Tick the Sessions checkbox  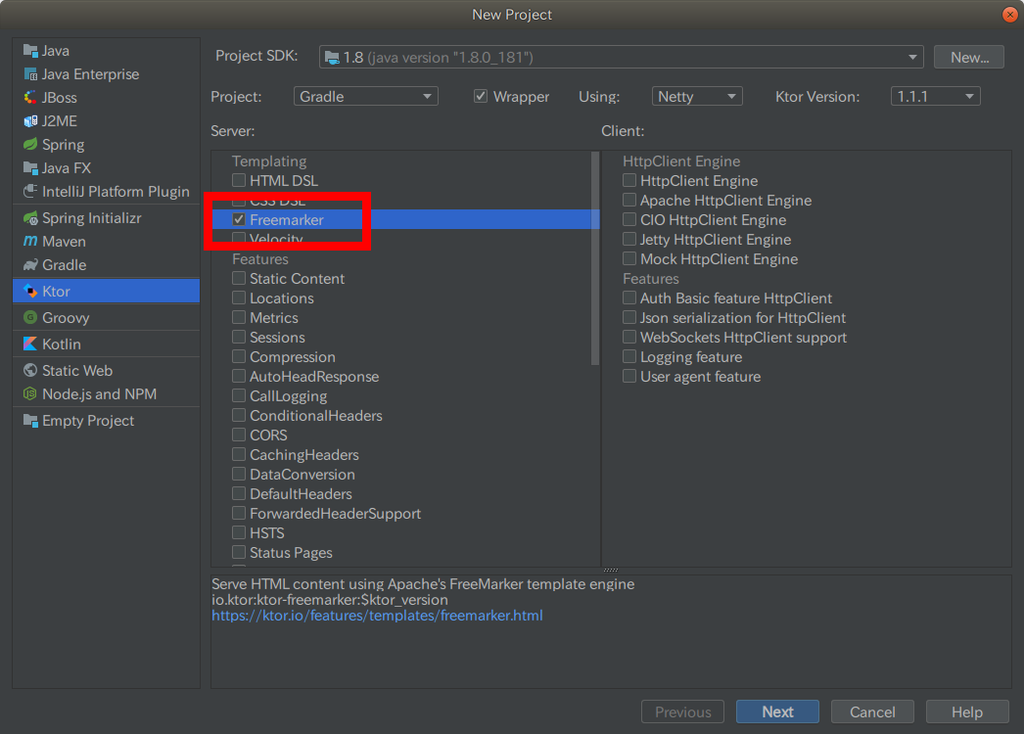pos(239,337)
